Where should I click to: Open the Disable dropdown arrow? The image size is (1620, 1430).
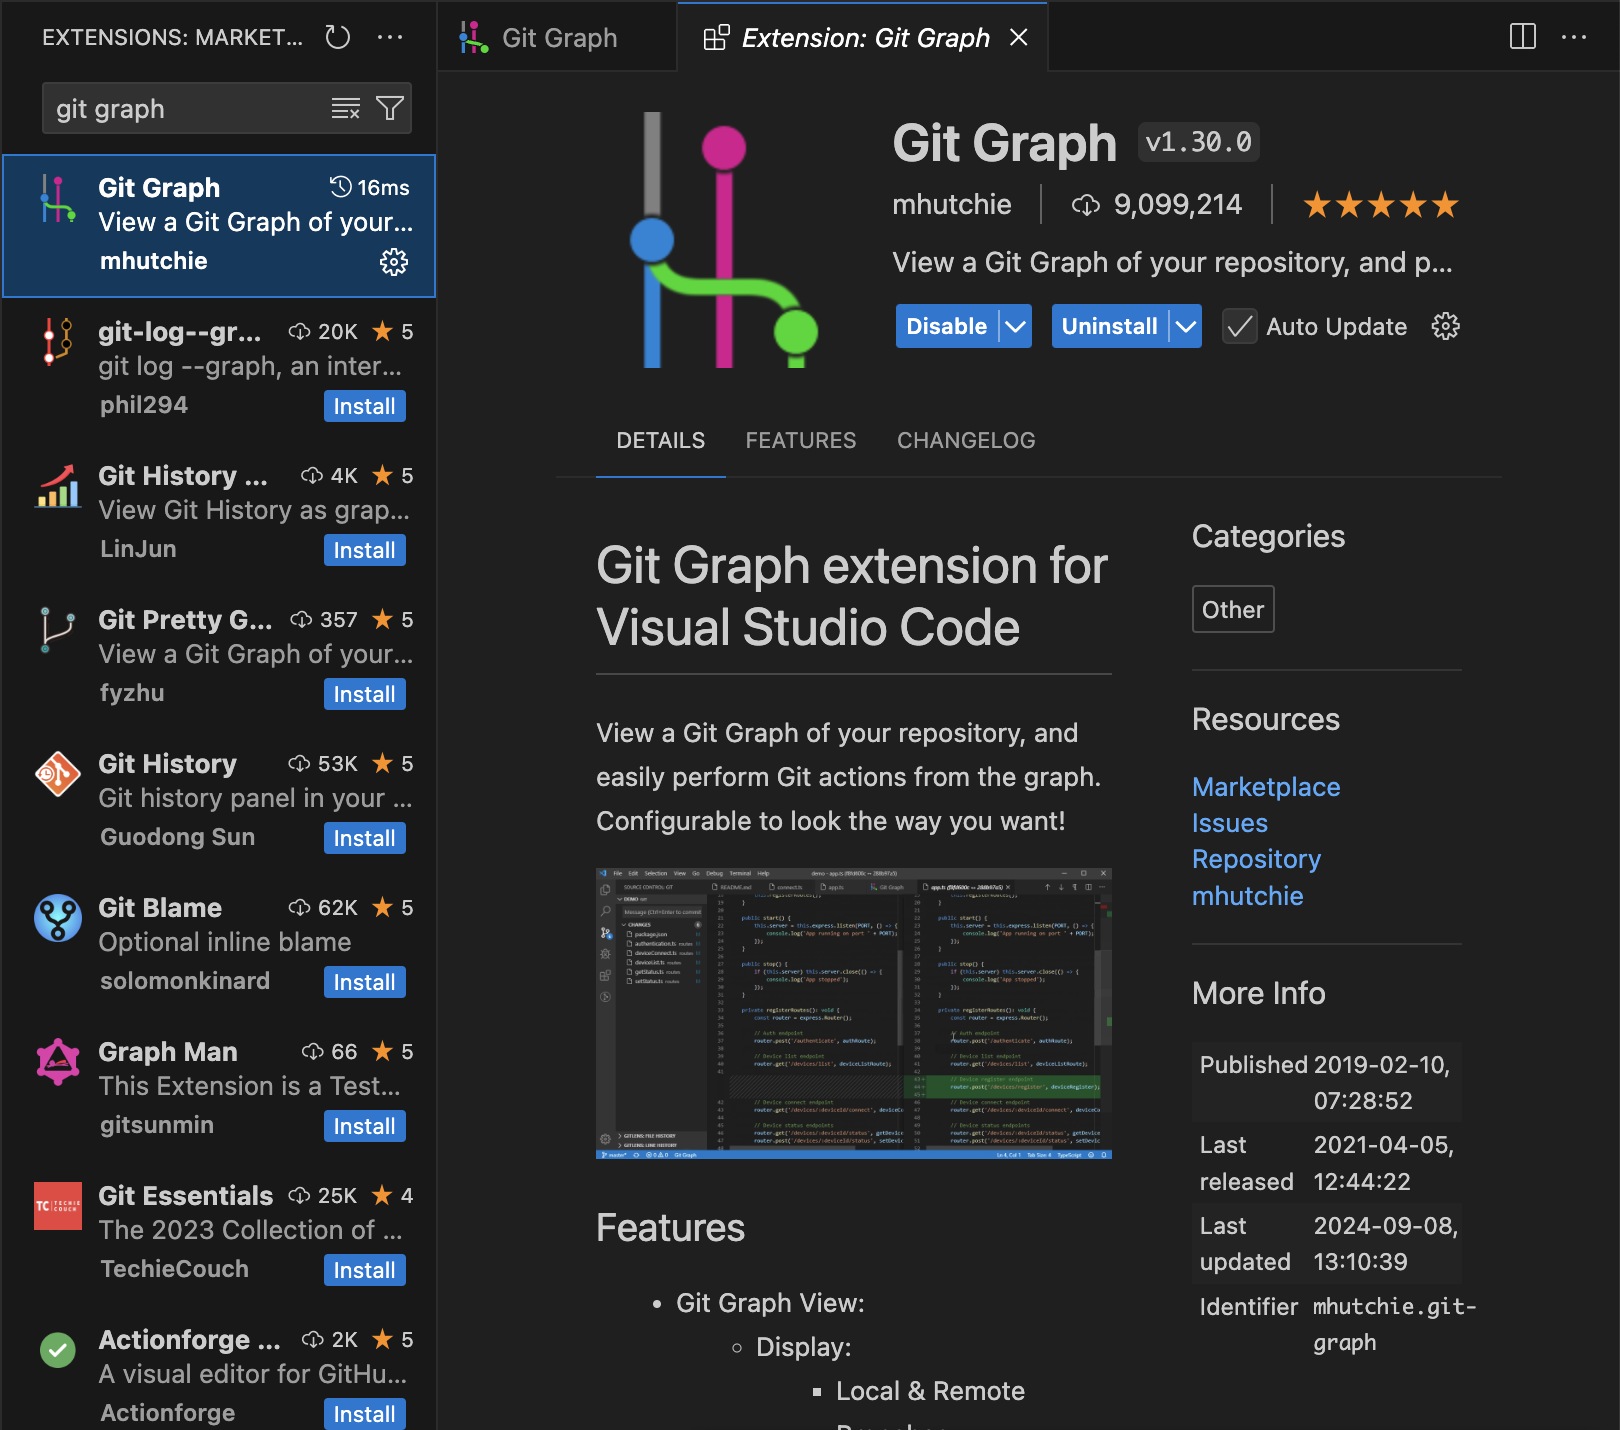1015,327
